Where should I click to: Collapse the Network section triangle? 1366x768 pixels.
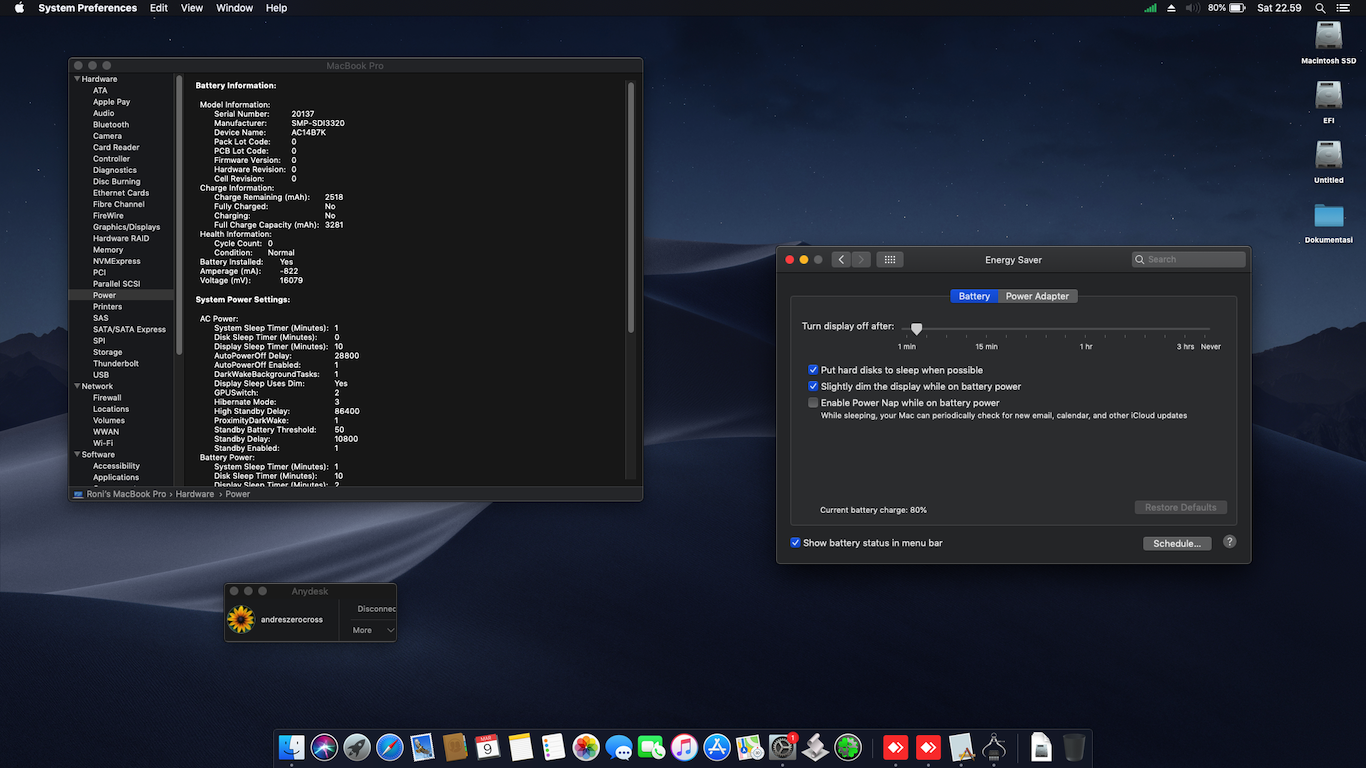[77, 386]
